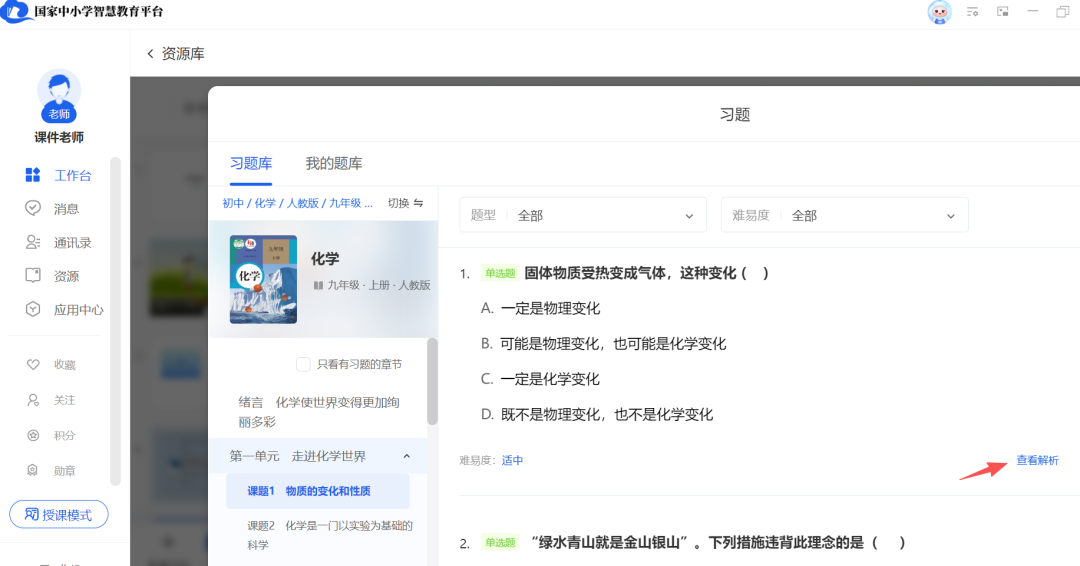The image size is (1080, 566).
Task: Switch to the 我的题库 tab
Action: tap(334, 164)
